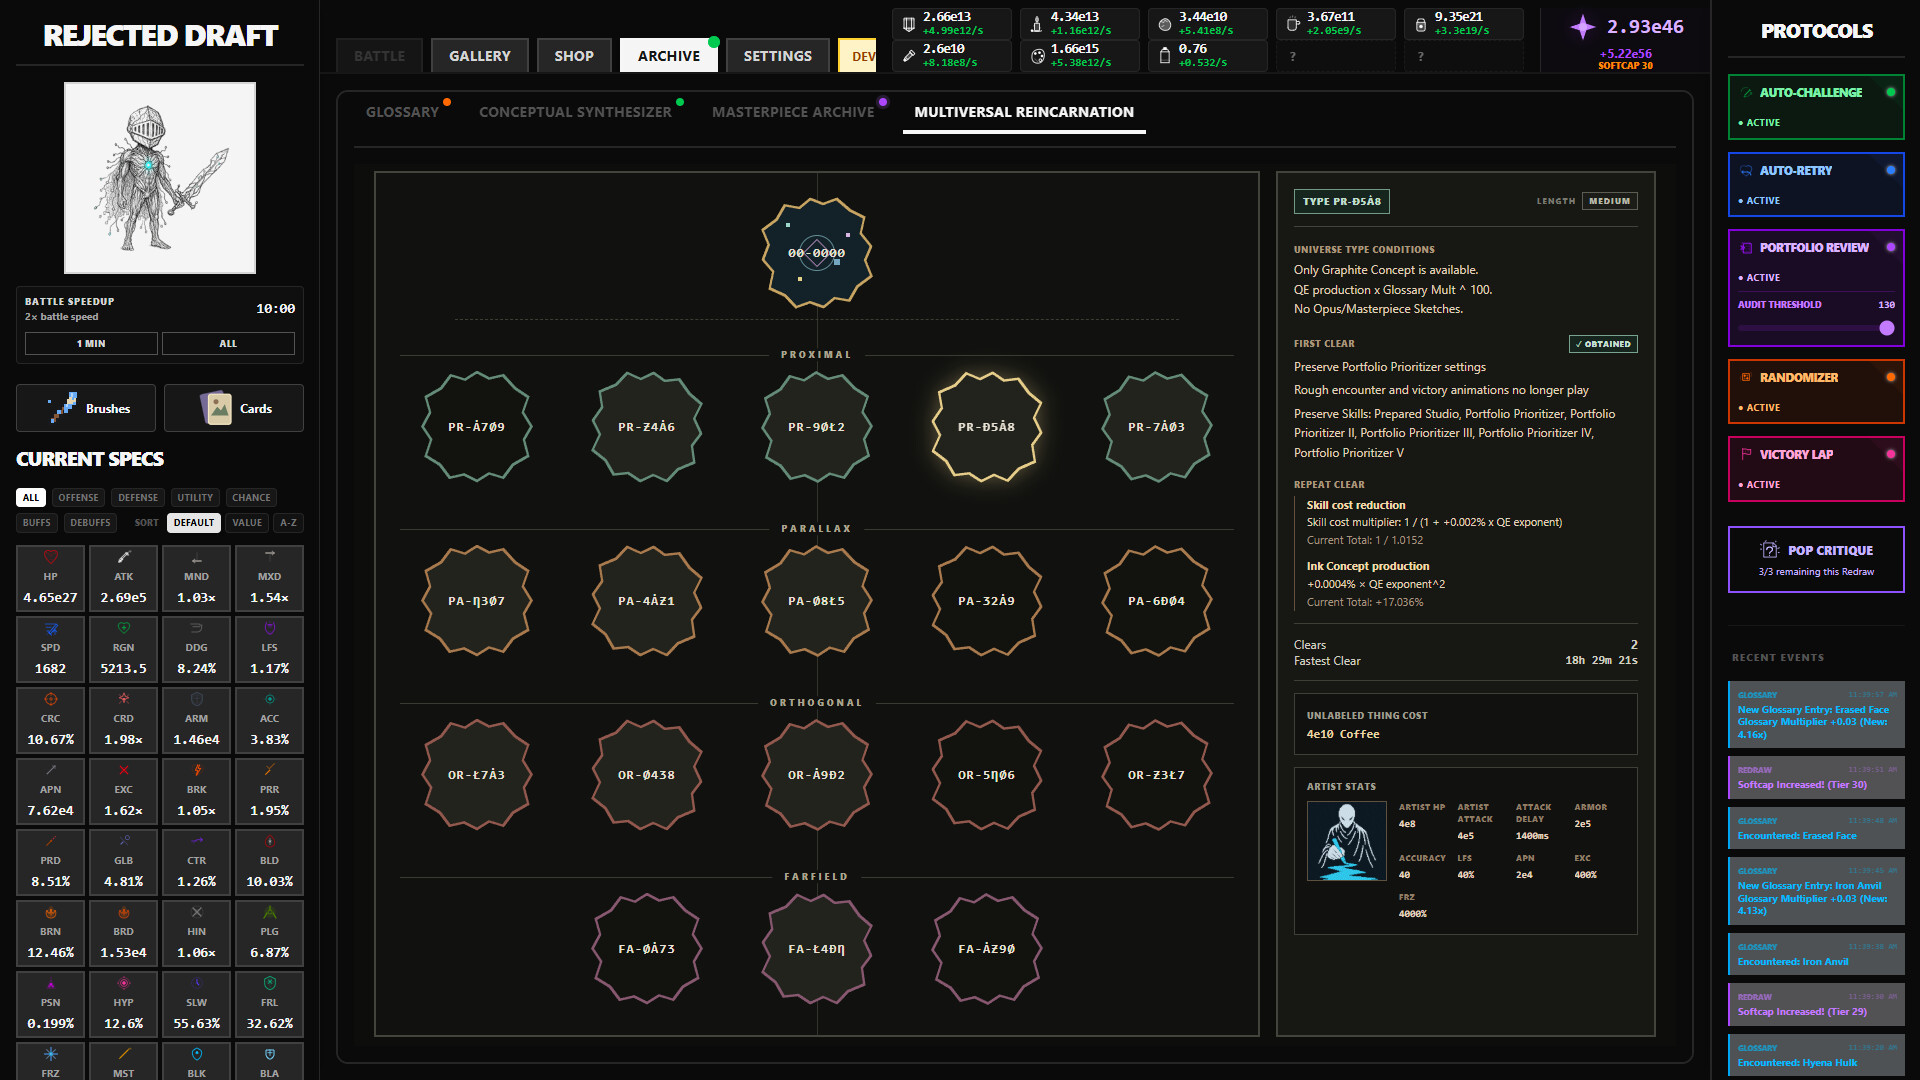Viewport: 1920px width, 1080px height.
Task: Sort specs by VALUE
Action: [x=247, y=522]
